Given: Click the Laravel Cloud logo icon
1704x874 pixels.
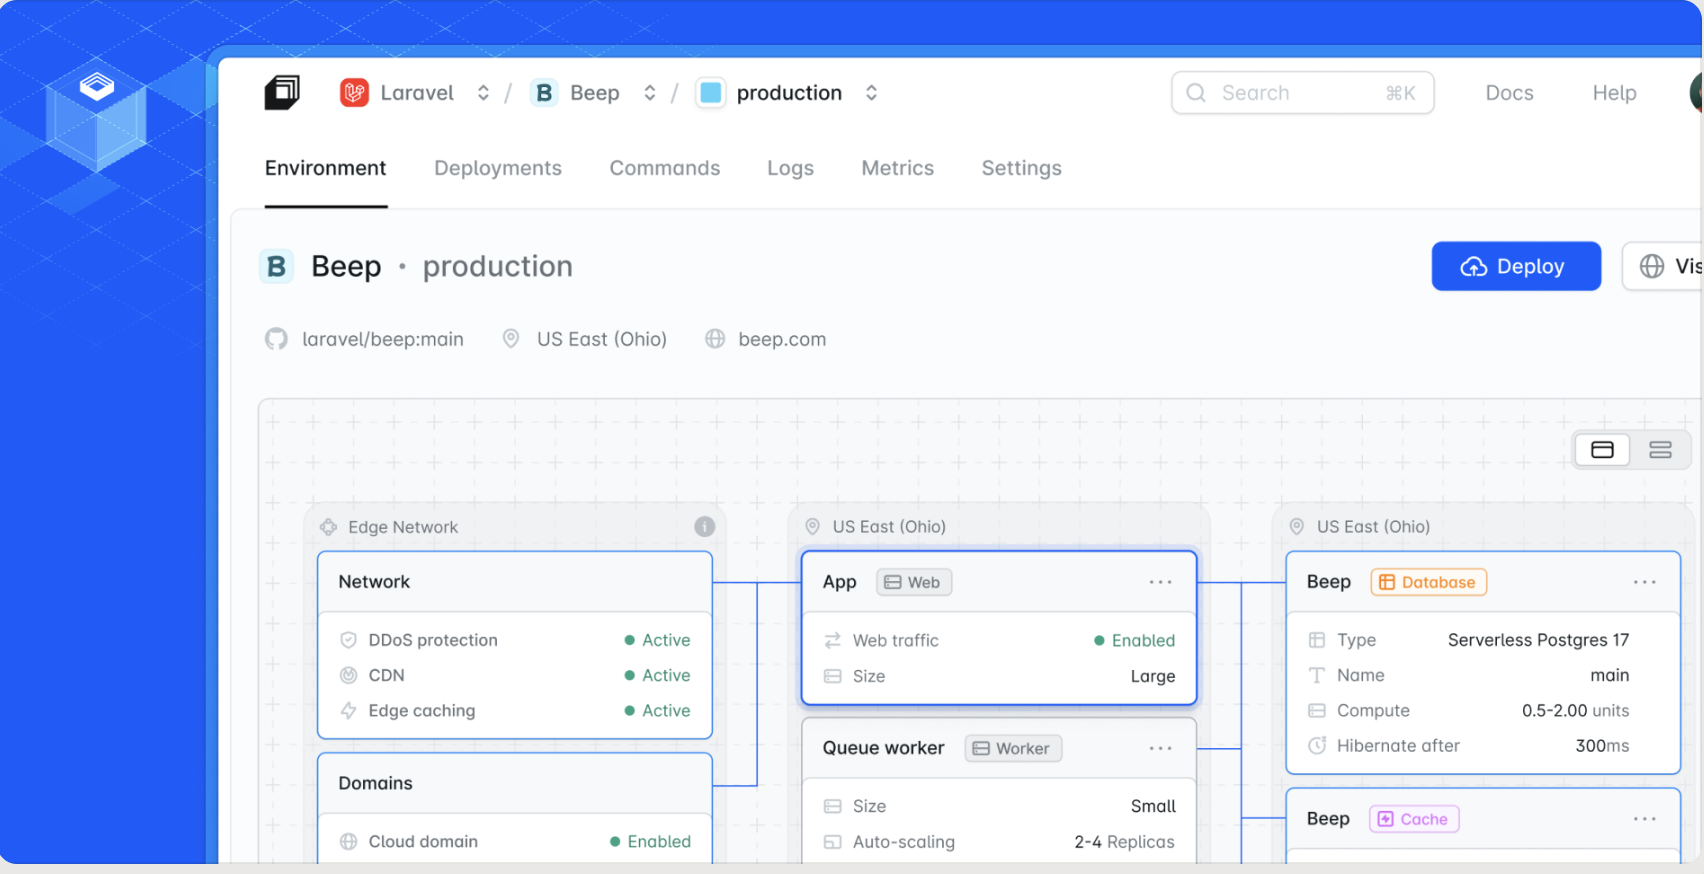Looking at the screenshot, I should 282,92.
